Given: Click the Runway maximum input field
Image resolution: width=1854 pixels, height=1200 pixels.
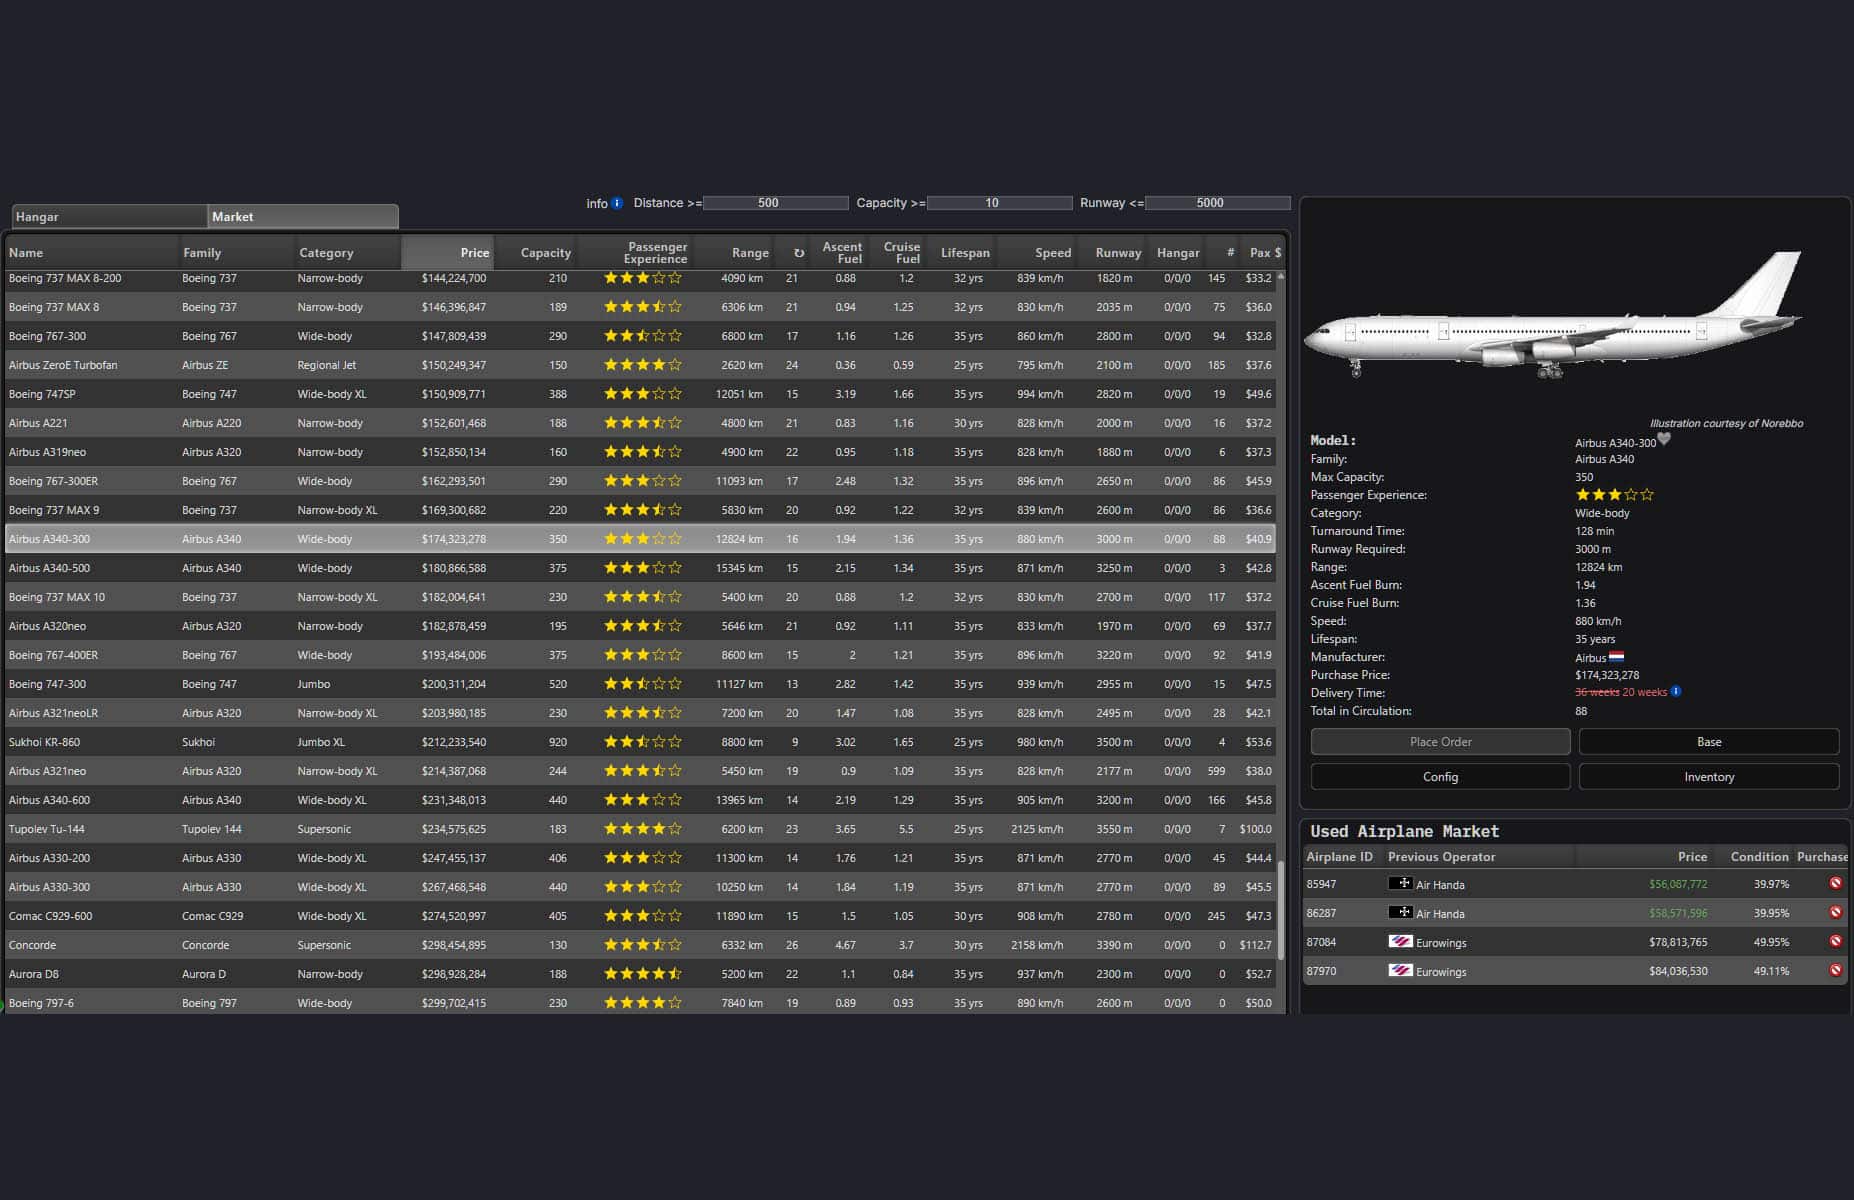Looking at the screenshot, I should [1217, 203].
